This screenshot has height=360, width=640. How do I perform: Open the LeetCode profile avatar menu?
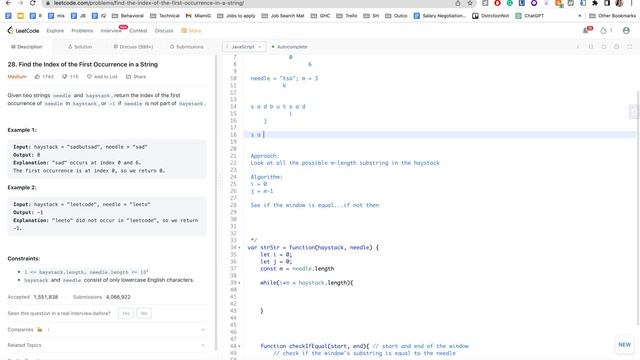click(x=626, y=31)
